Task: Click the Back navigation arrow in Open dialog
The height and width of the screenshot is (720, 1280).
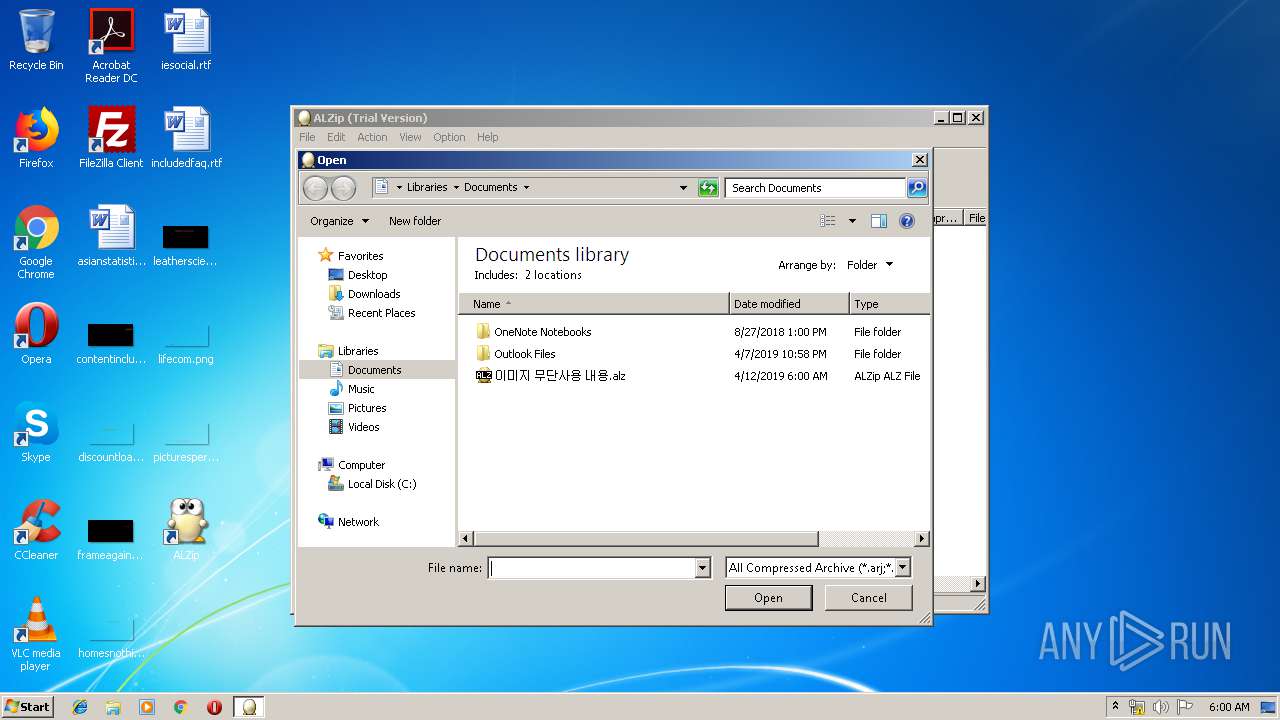Action: pyautogui.click(x=315, y=187)
